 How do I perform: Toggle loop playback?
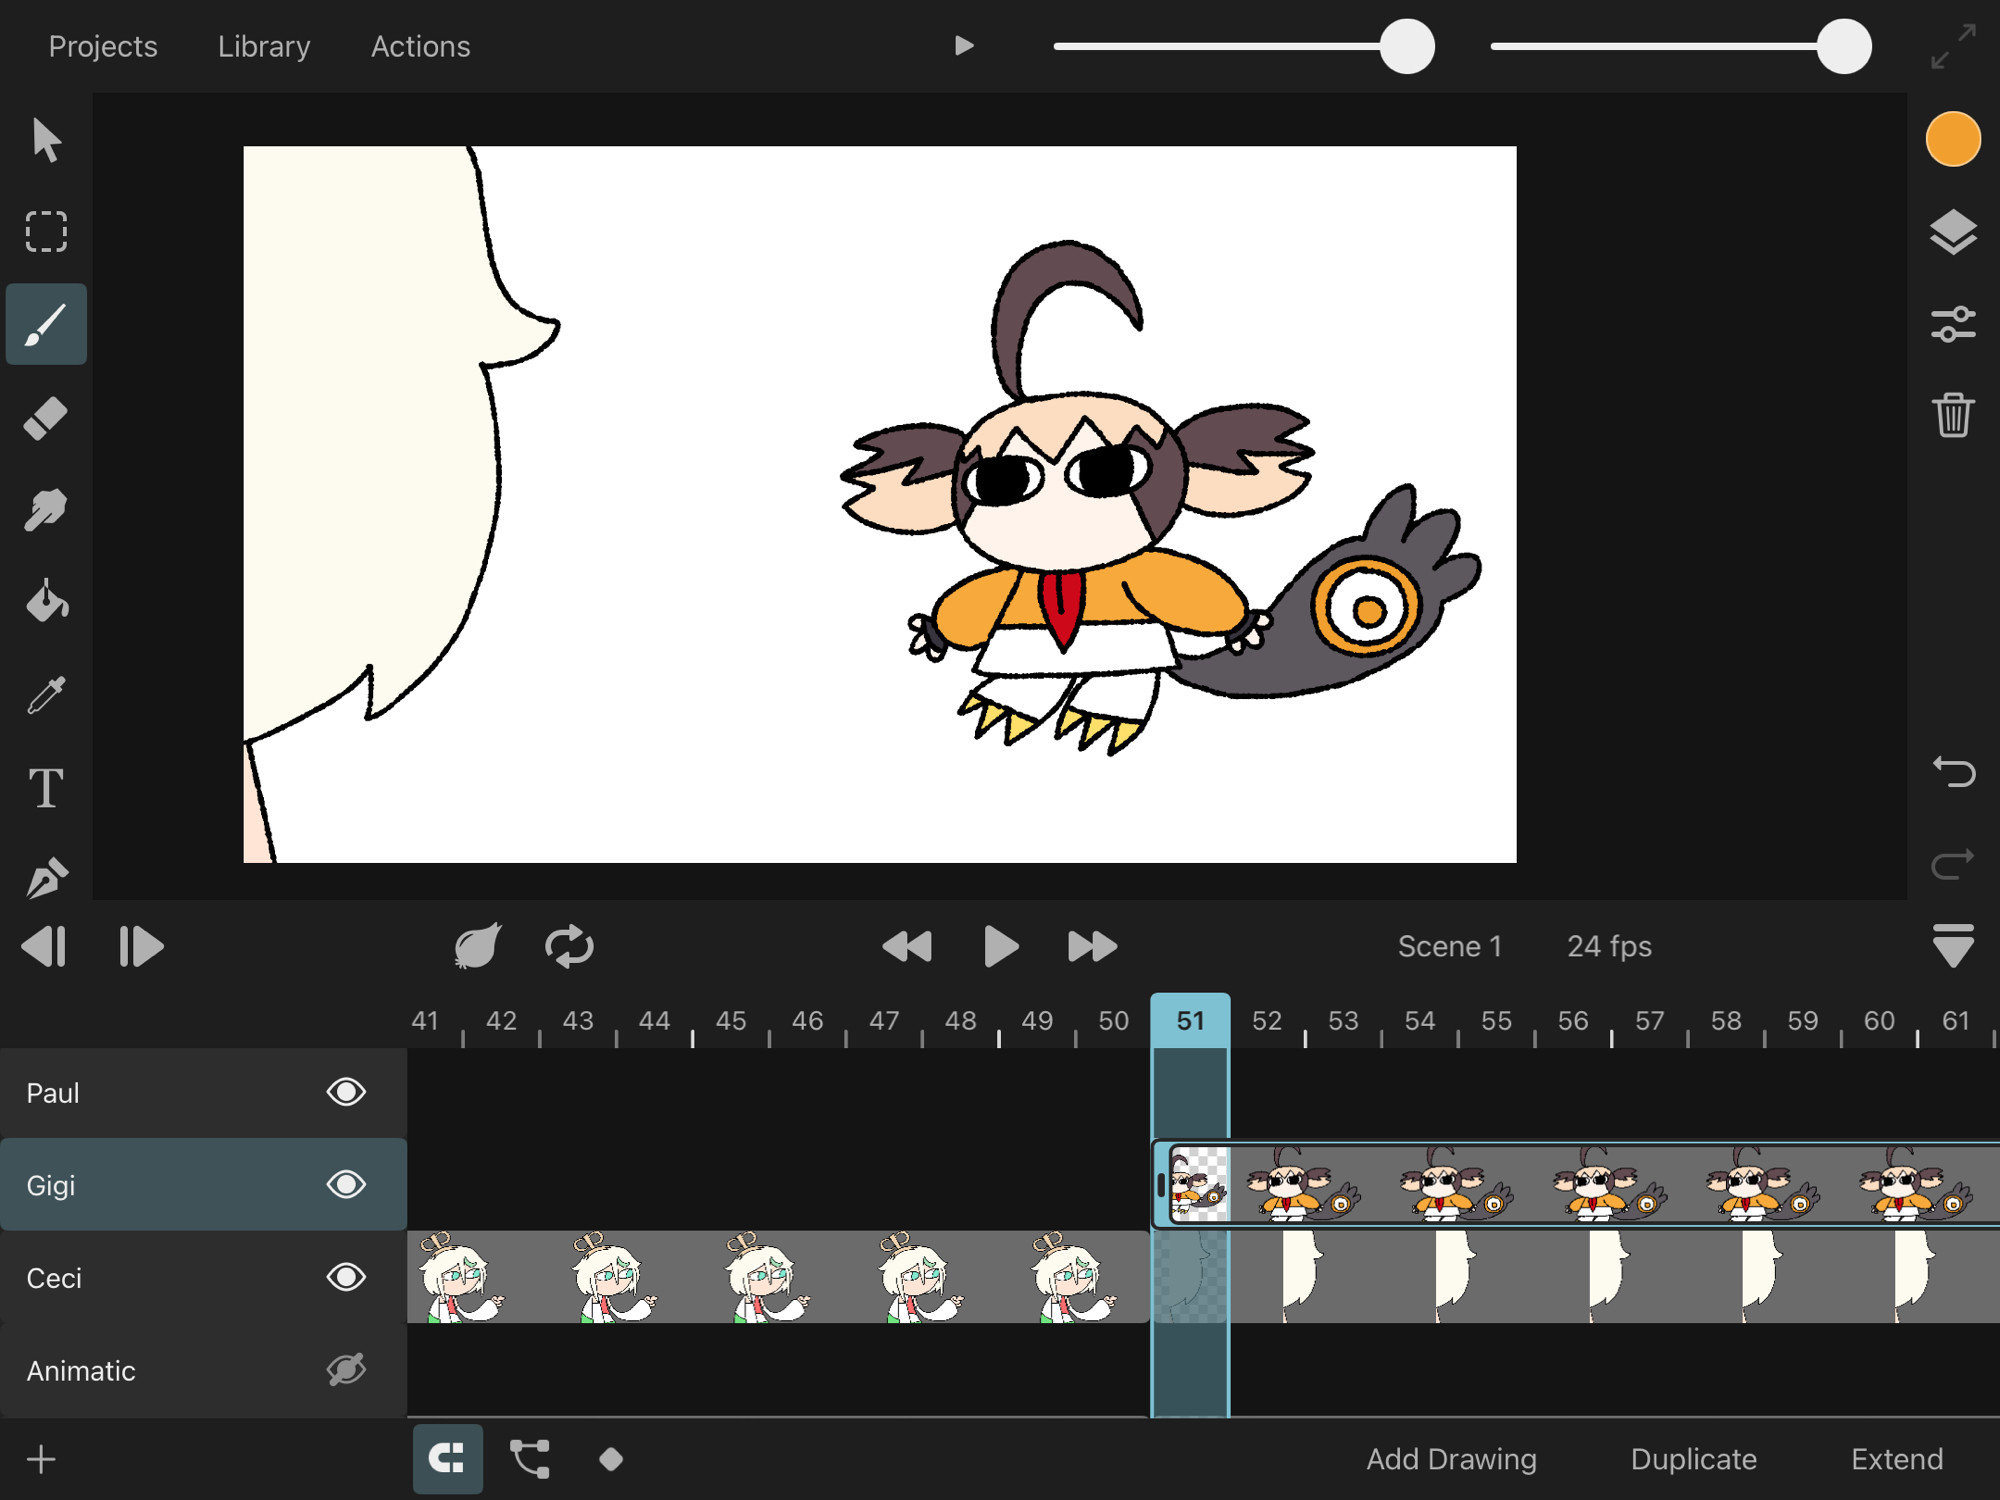[x=569, y=946]
